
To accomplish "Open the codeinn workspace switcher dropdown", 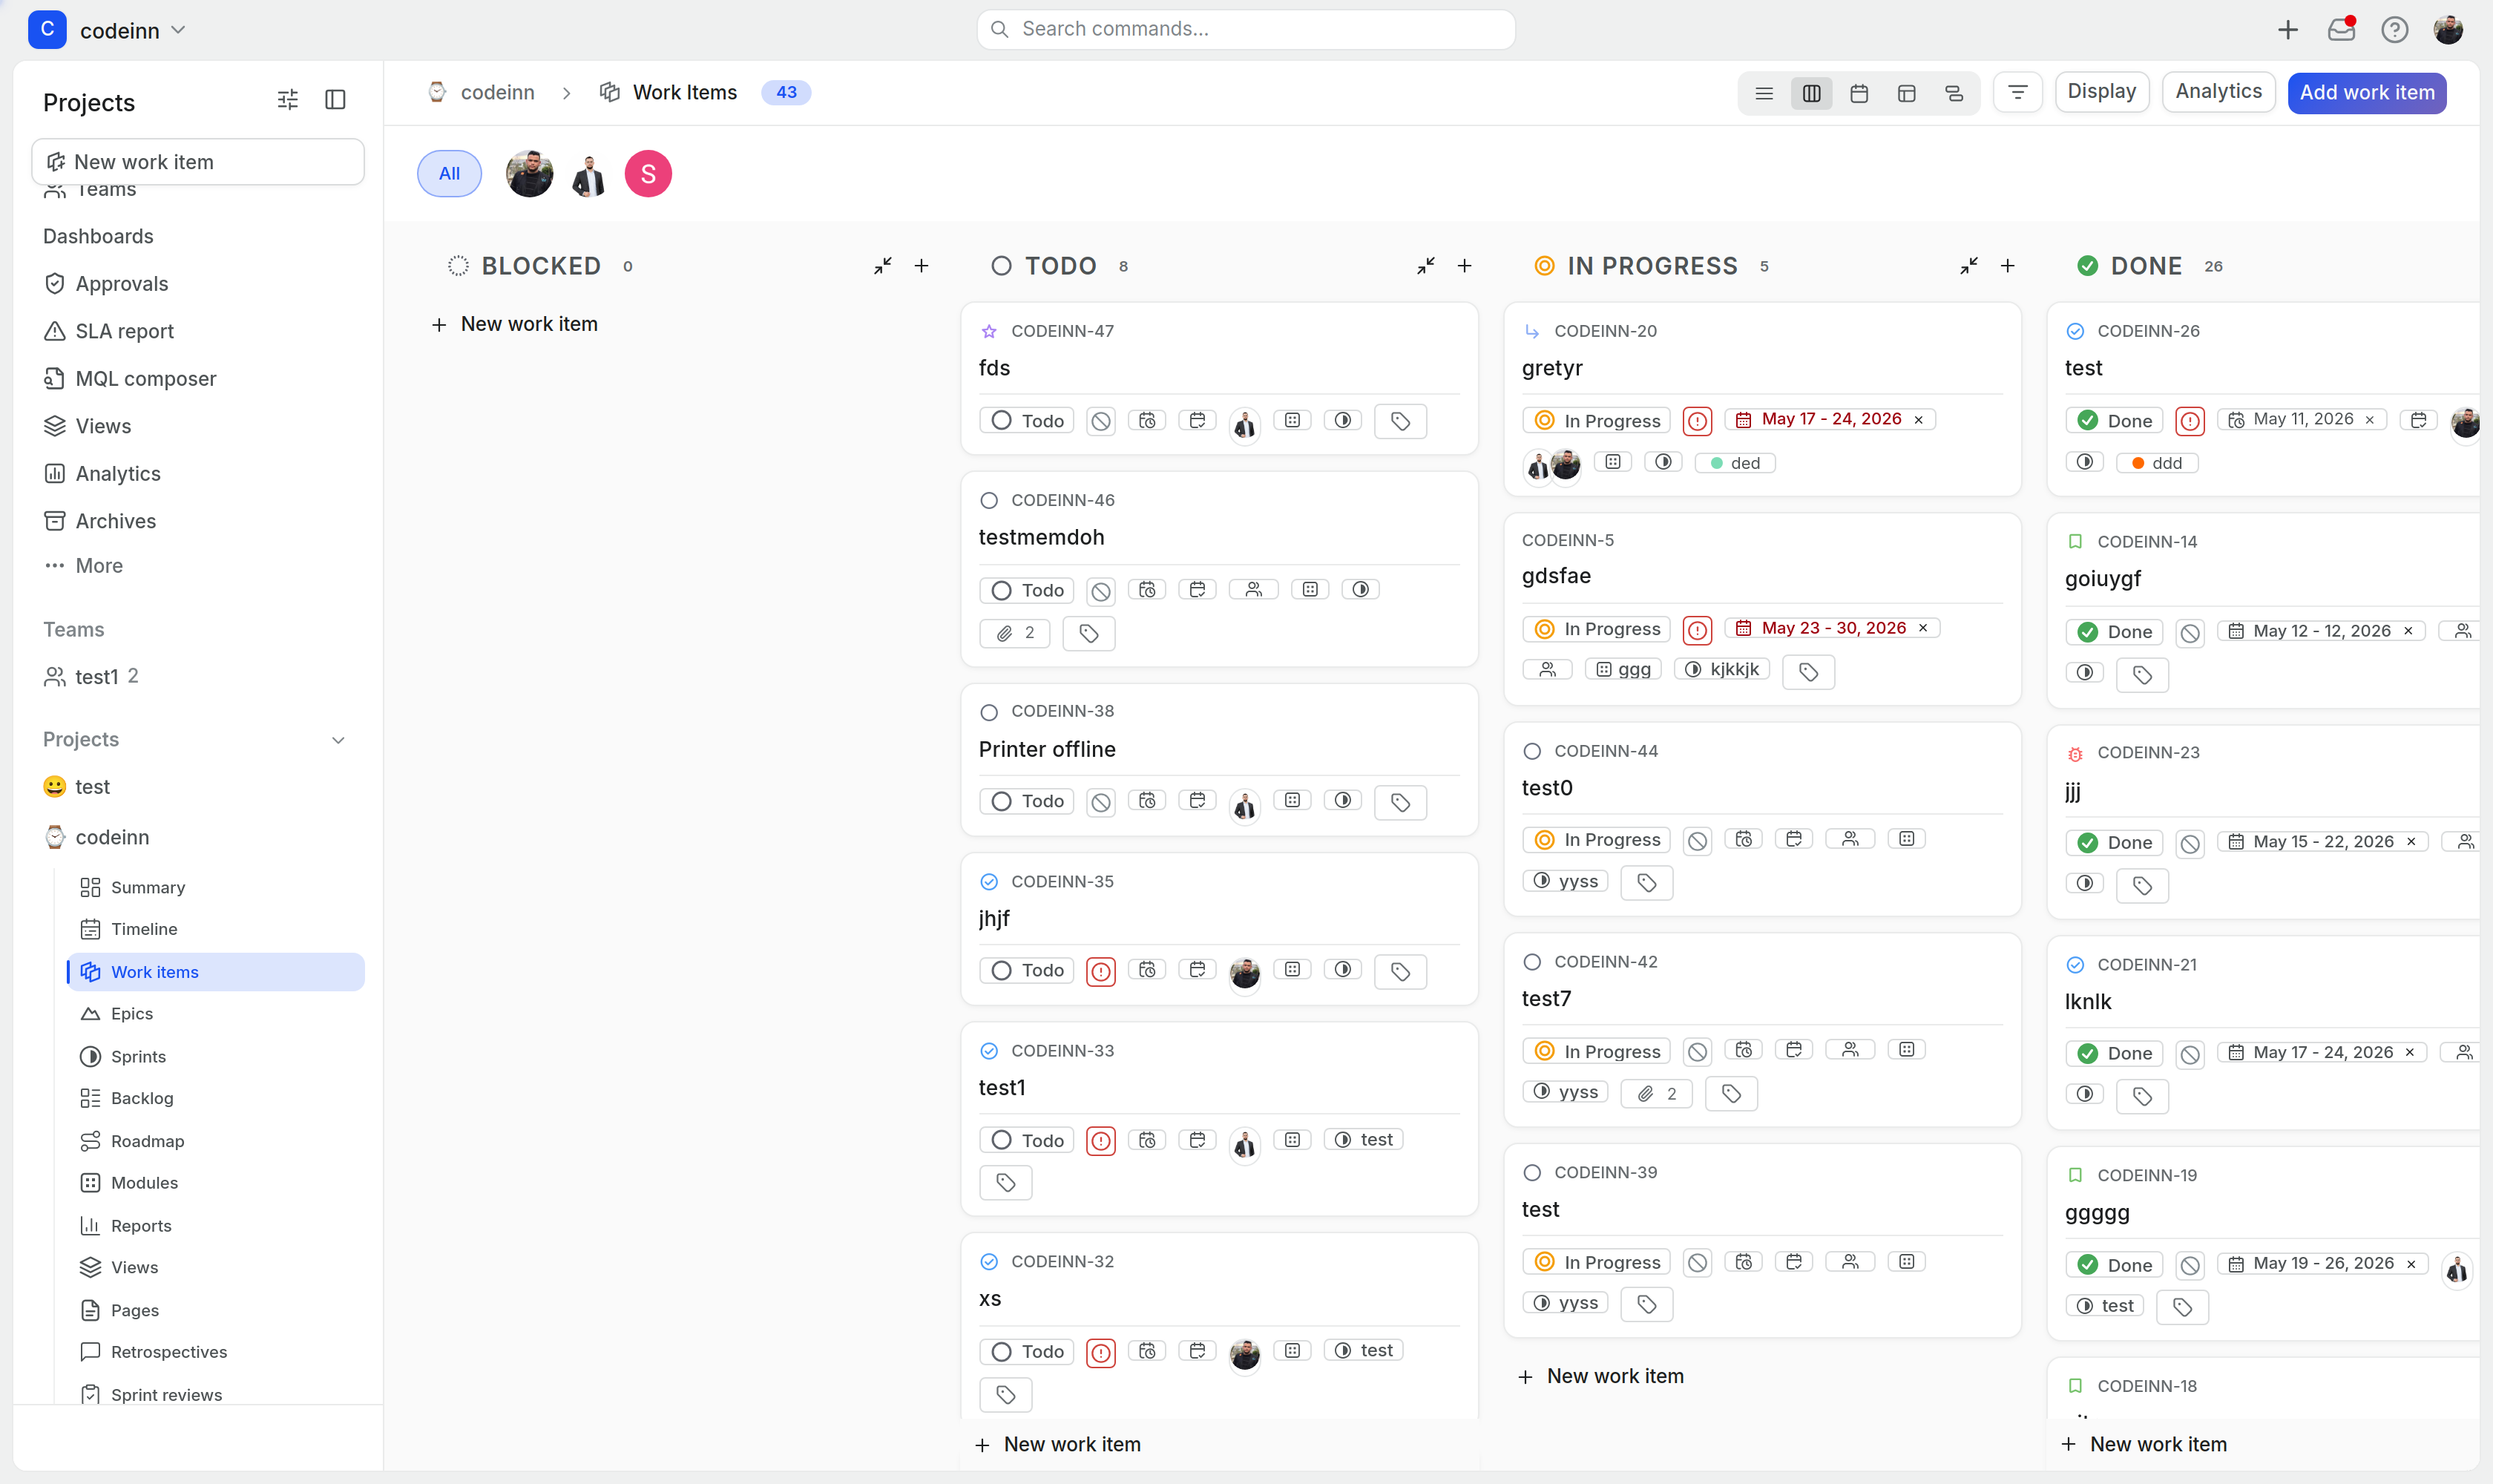I will coord(108,30).
